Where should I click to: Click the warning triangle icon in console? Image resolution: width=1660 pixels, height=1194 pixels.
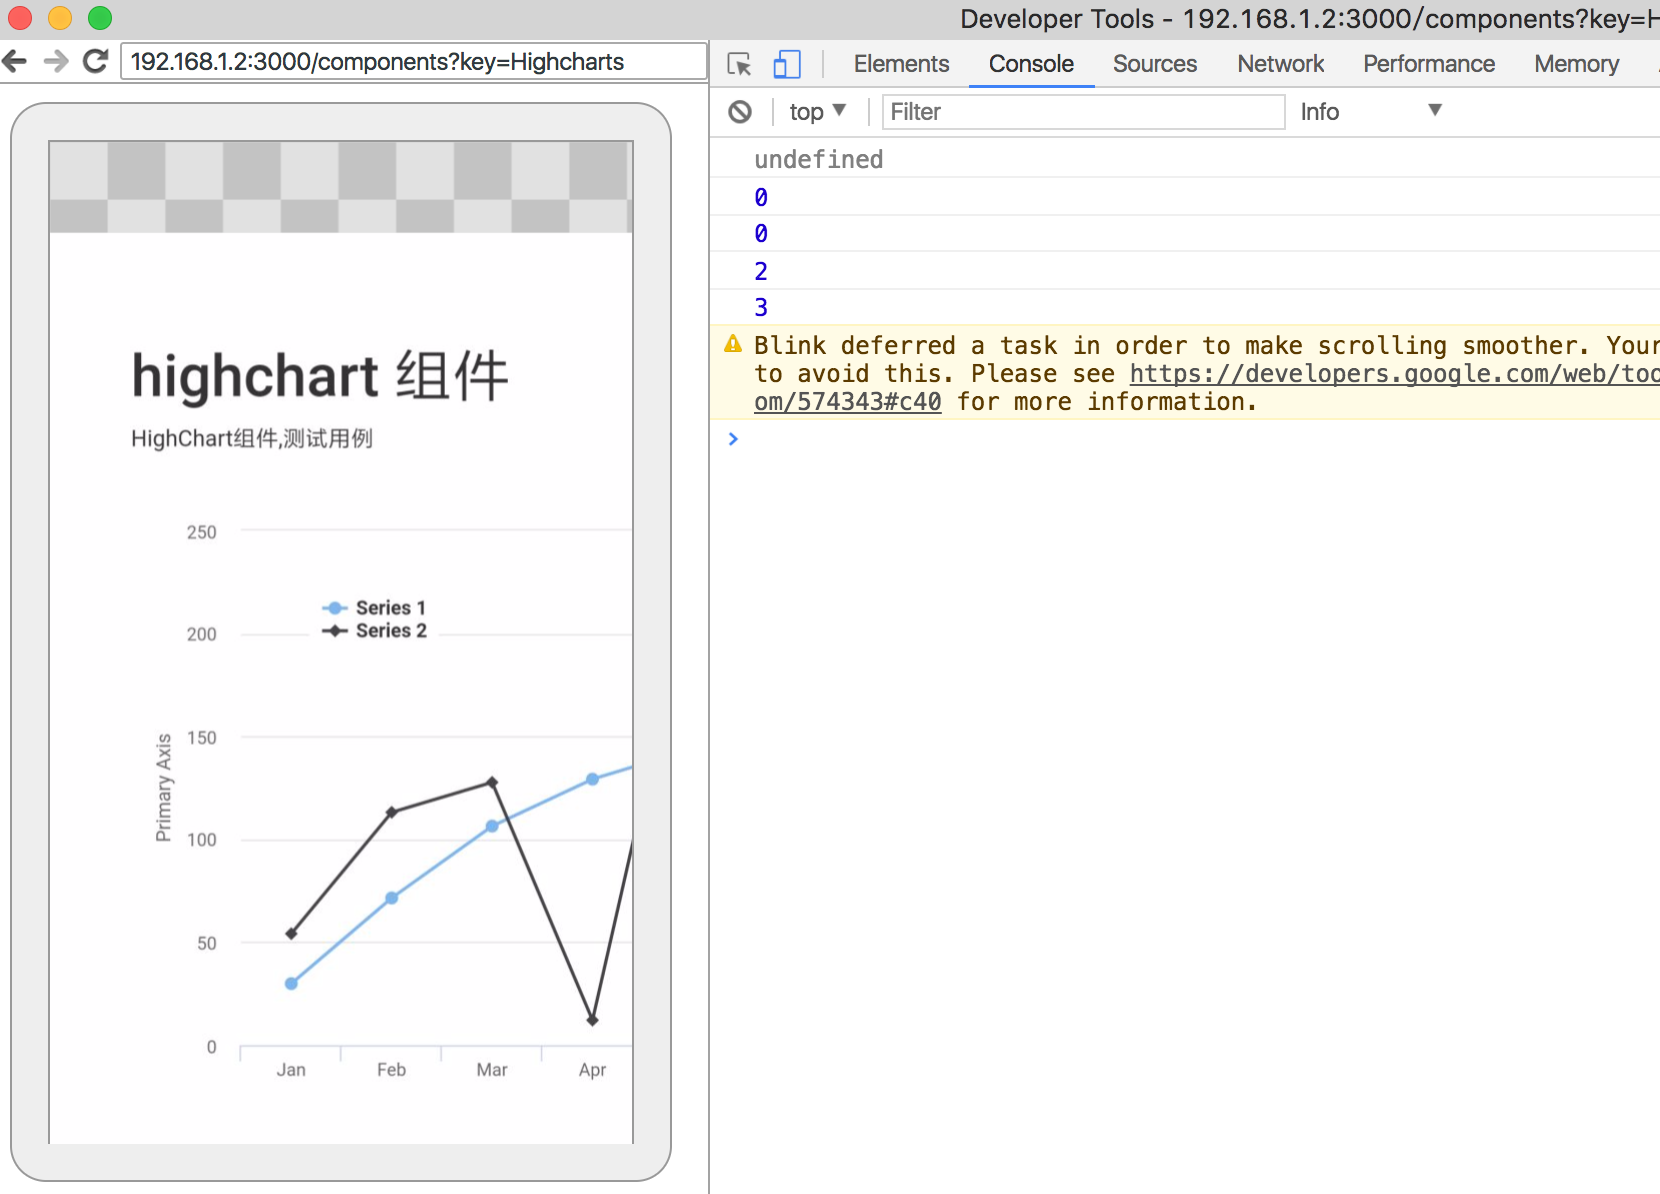pos(733,345)
